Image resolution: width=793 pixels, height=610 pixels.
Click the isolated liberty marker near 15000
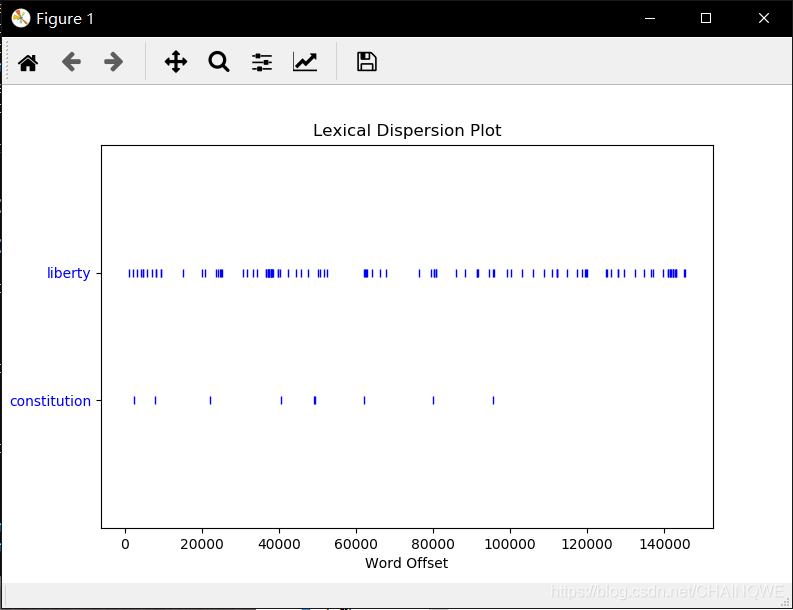click(x=184, y=274)
